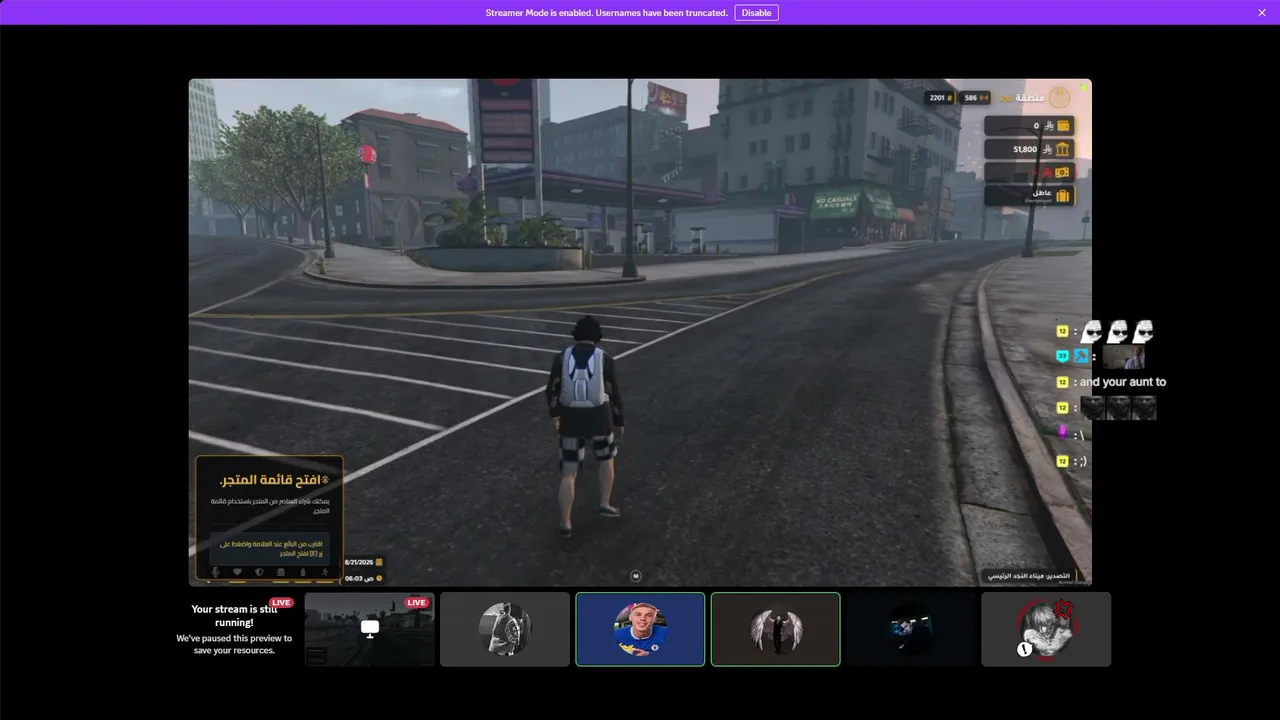Click the wallet cash icon in the HUD
The height and width of the screenshot is (720, 1280).
coord(1063,126)
